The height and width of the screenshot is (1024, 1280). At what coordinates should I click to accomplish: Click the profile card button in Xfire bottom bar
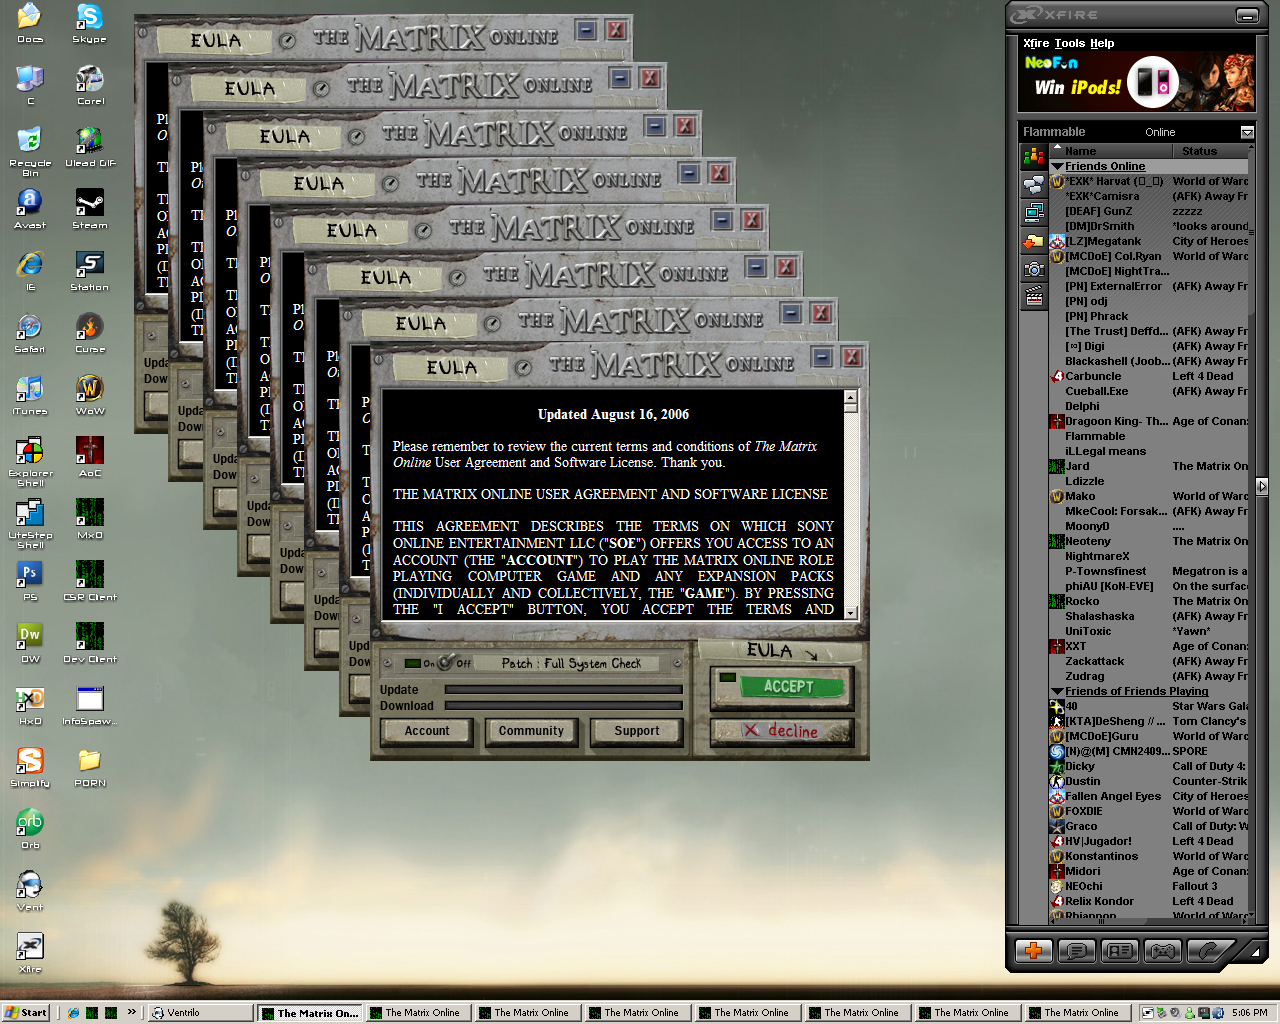1120,950
